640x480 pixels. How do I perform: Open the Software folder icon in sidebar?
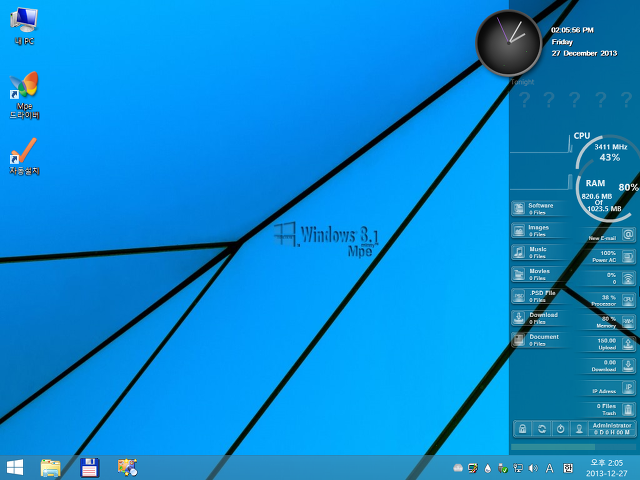519,208
